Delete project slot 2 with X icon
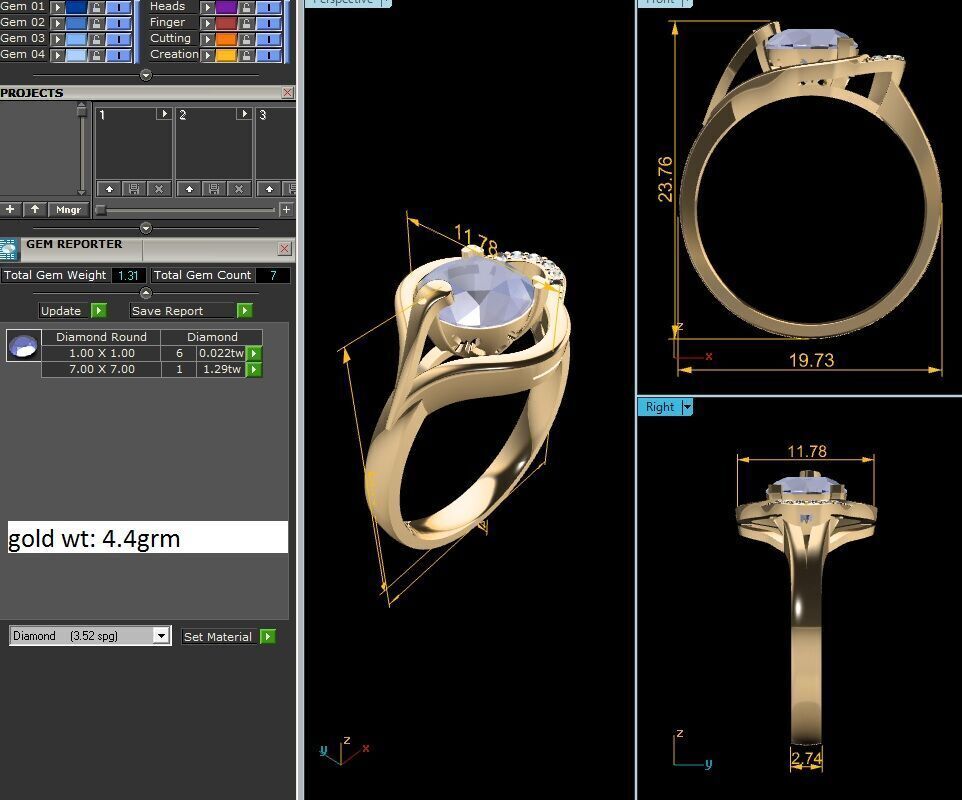 pyautogui.click(x=239, y=189)
